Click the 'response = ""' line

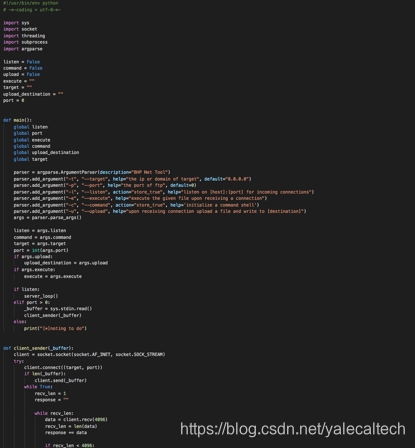pyautogui.click(x=52, y=400)
